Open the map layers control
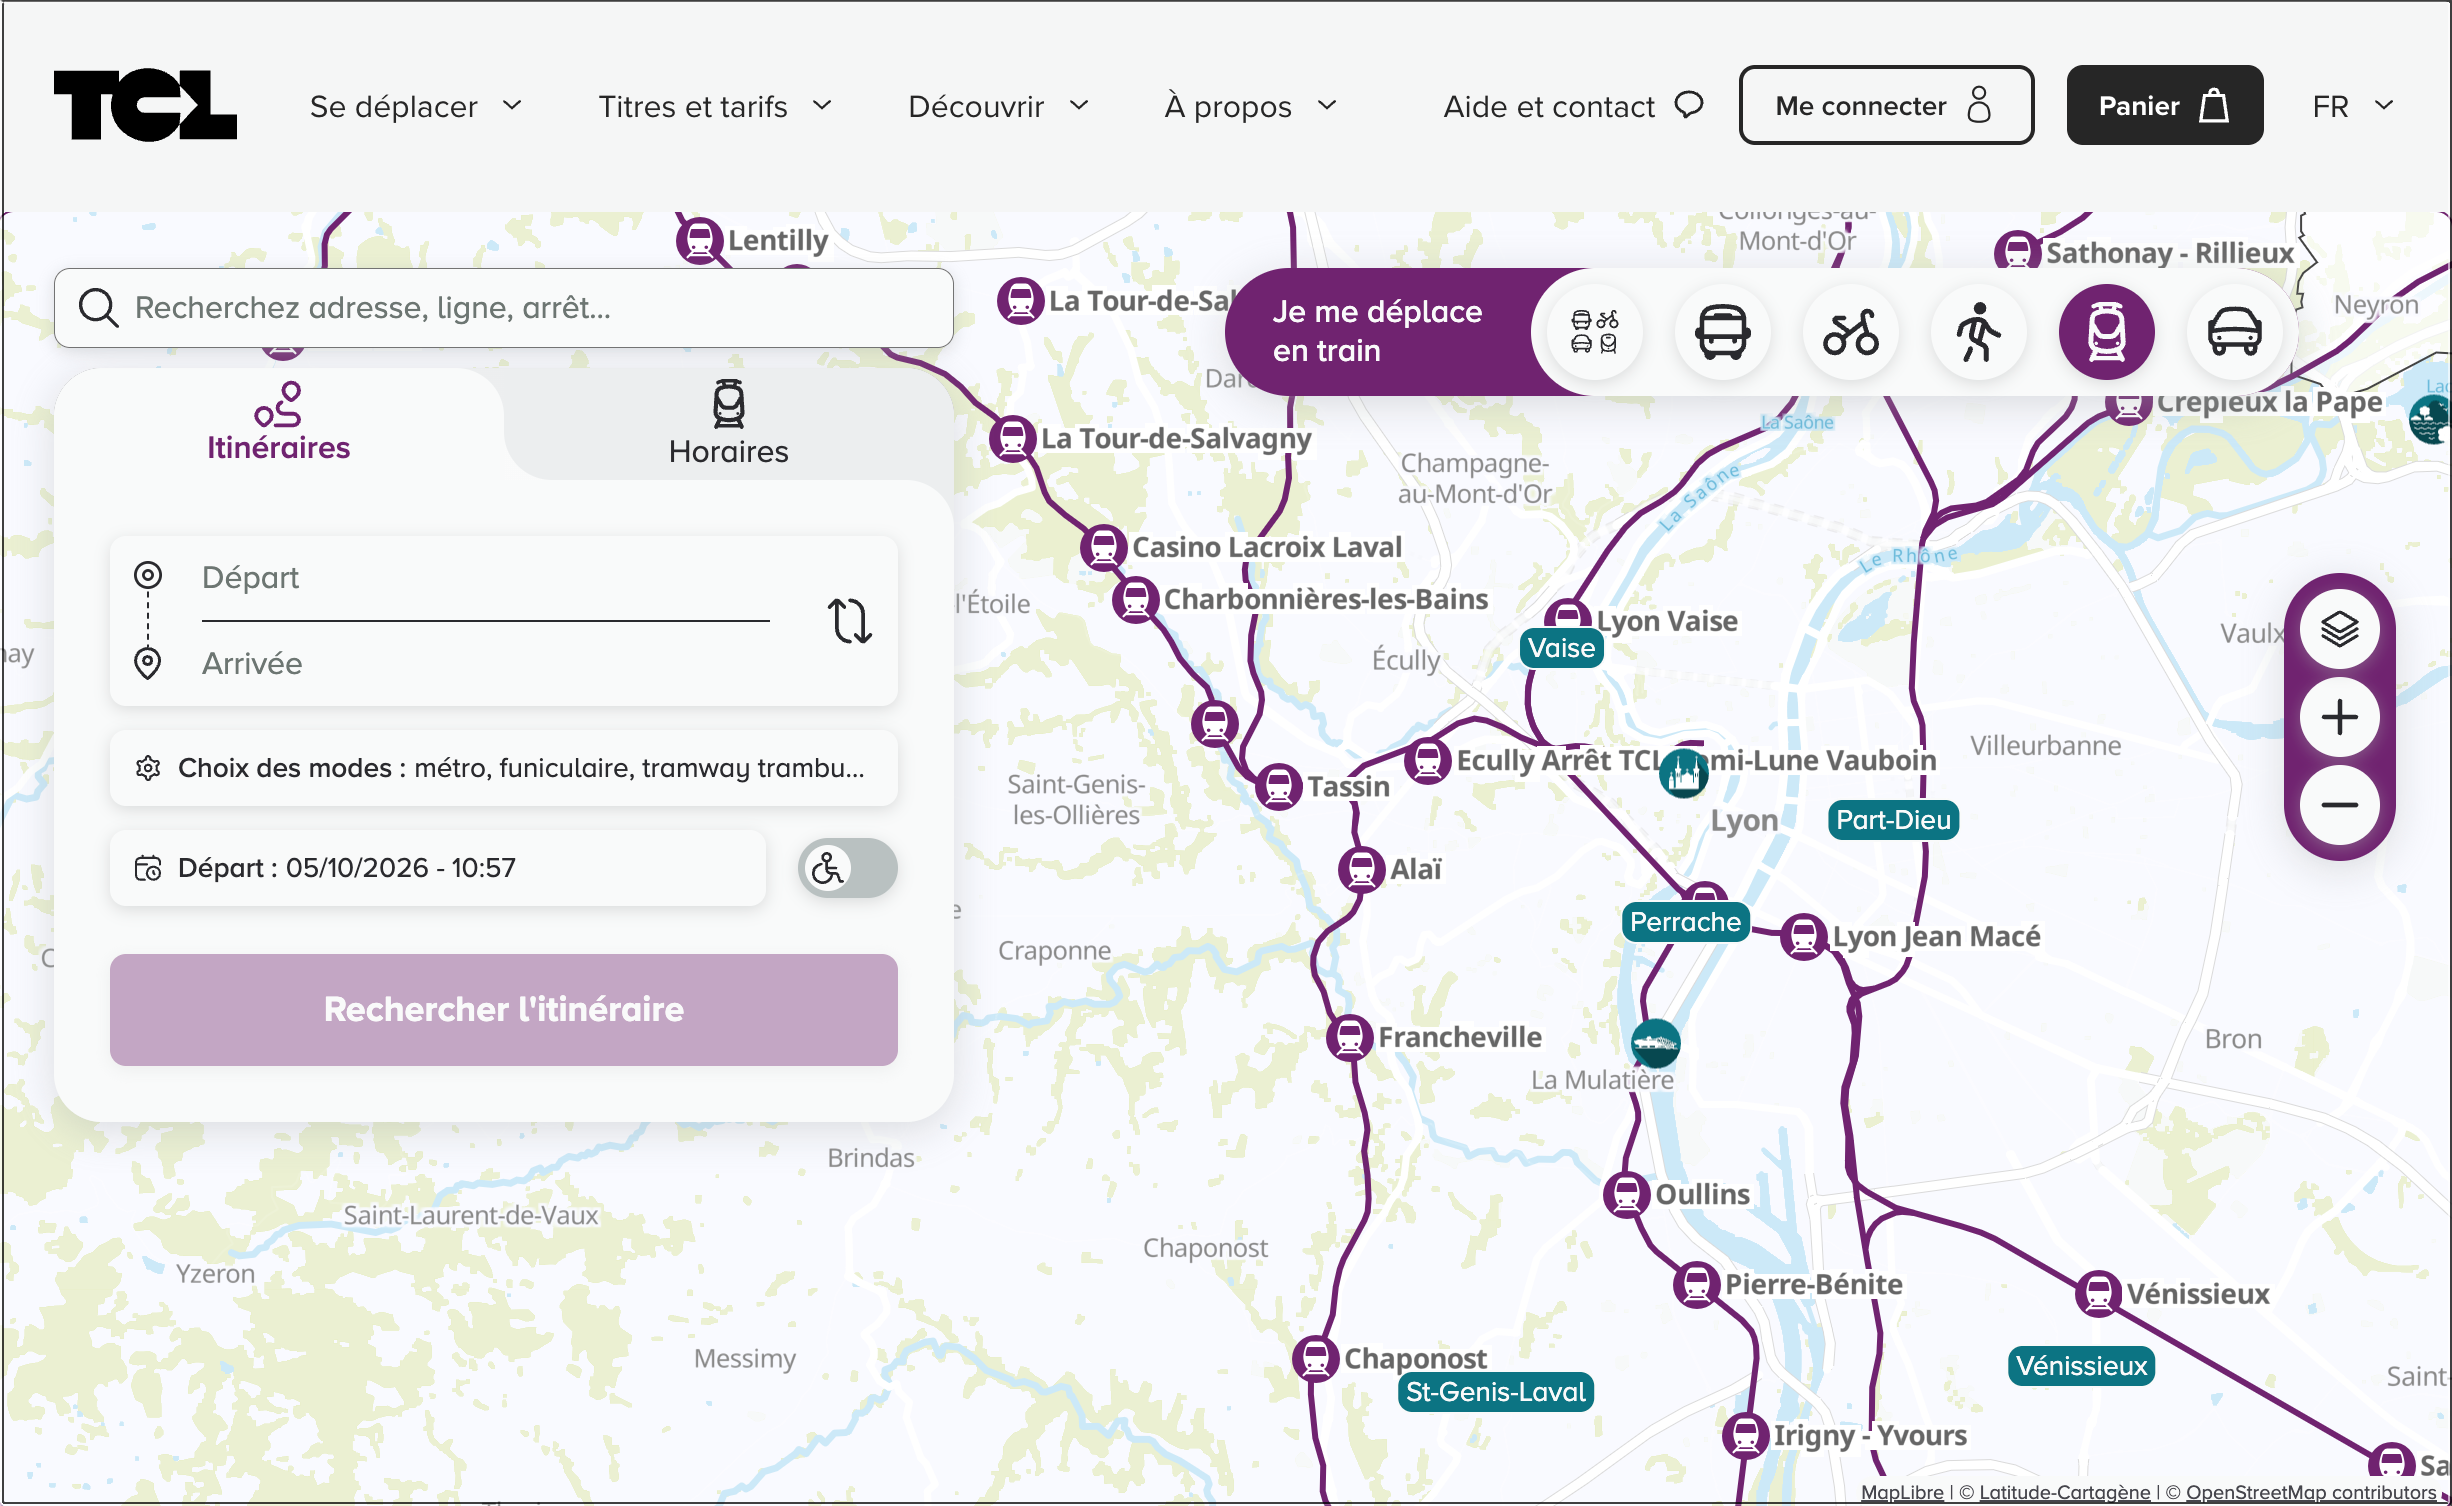Viewport: 2452px width, 1506px height. click(2339, 629)
